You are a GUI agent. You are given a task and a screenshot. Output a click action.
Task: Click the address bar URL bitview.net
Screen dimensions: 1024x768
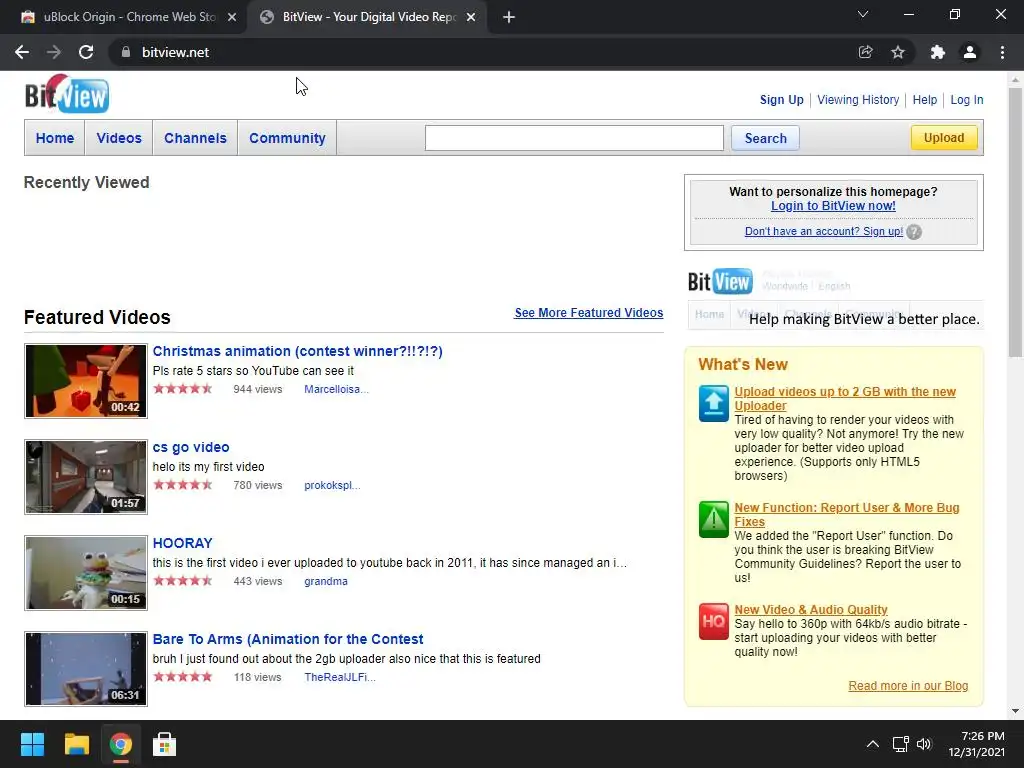[x=175, y=52]
